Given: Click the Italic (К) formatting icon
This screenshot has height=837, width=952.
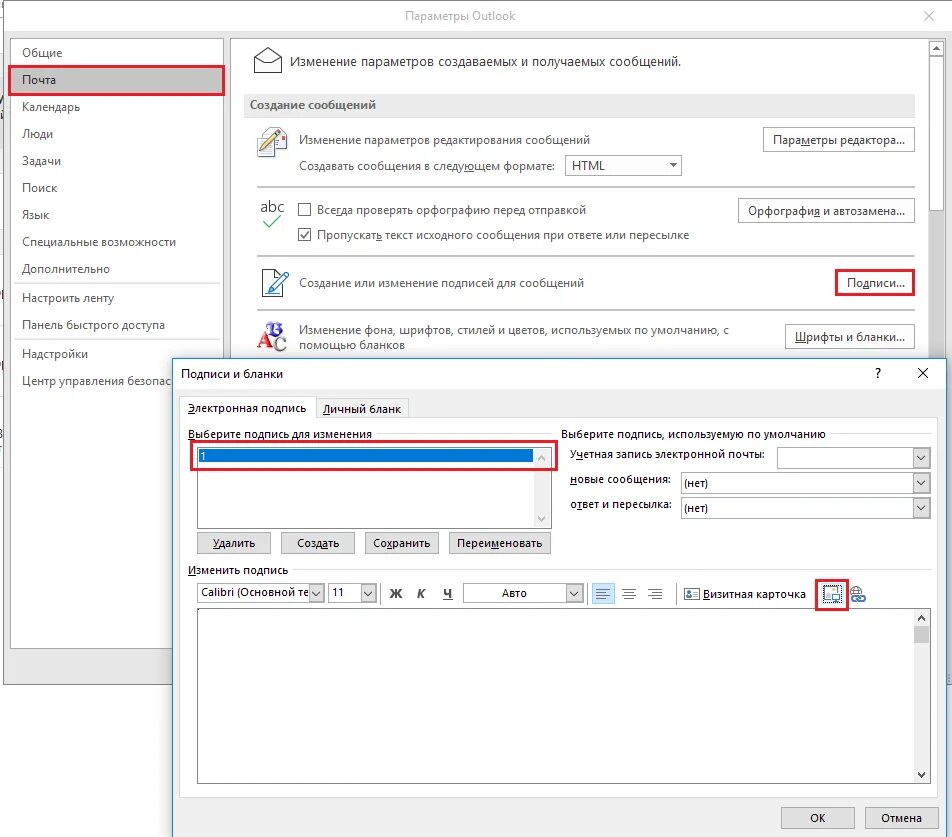Looking at the screenshot, I should pyautogui.click(x=421, y=594).
